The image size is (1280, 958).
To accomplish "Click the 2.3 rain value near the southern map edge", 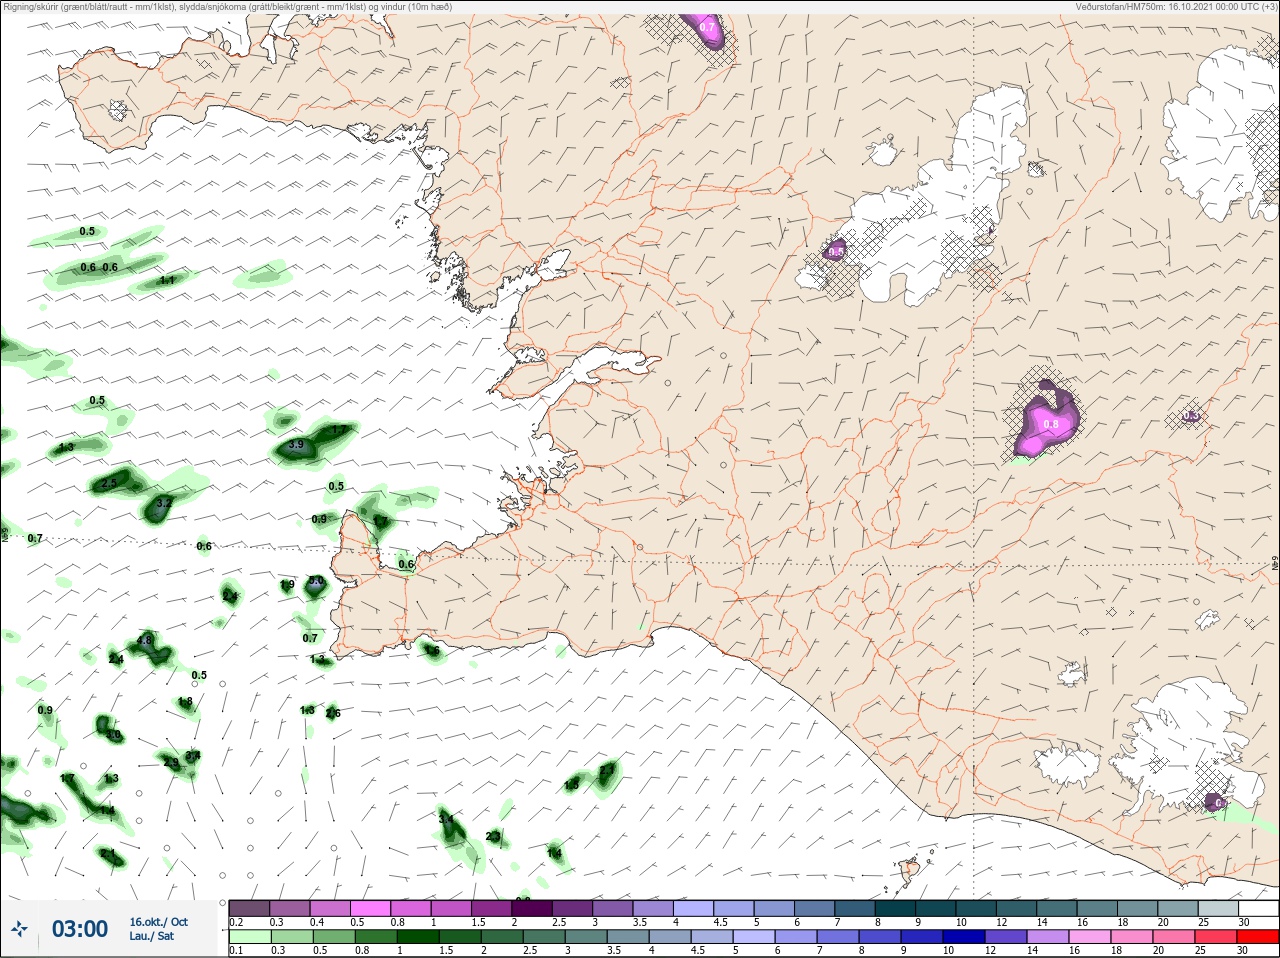I will tap(493, 836).
